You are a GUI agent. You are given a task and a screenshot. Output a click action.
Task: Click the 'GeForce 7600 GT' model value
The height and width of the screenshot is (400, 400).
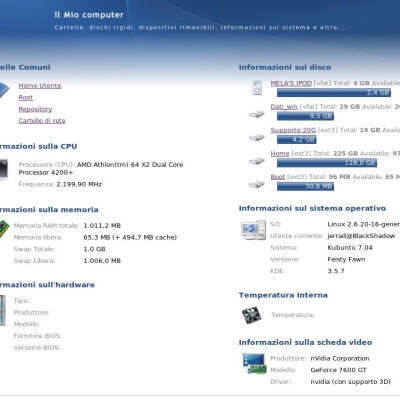point(338,370)
